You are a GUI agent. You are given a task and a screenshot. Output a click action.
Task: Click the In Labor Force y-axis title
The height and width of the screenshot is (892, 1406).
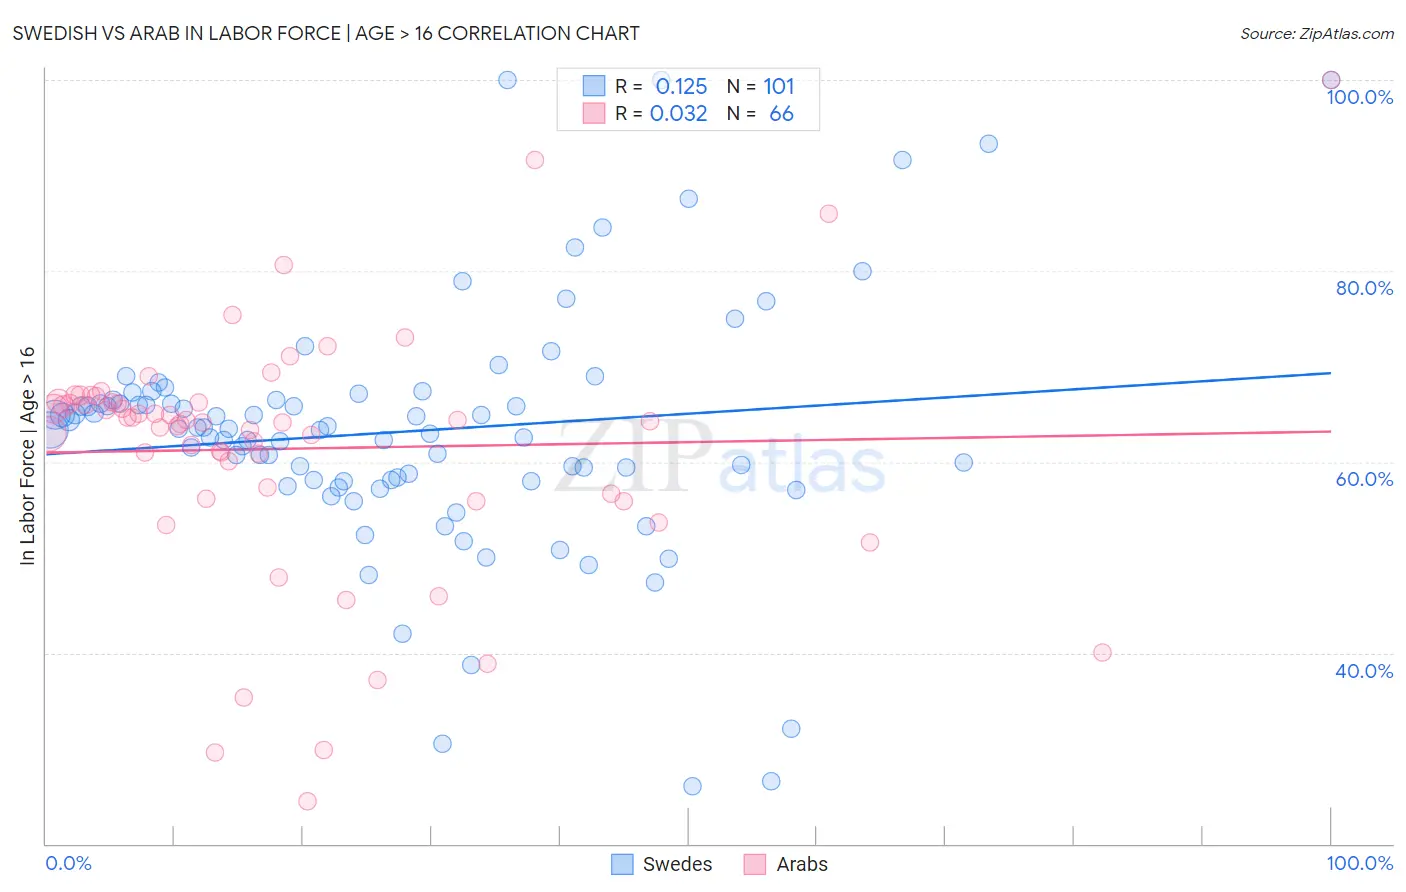[27, 456]
